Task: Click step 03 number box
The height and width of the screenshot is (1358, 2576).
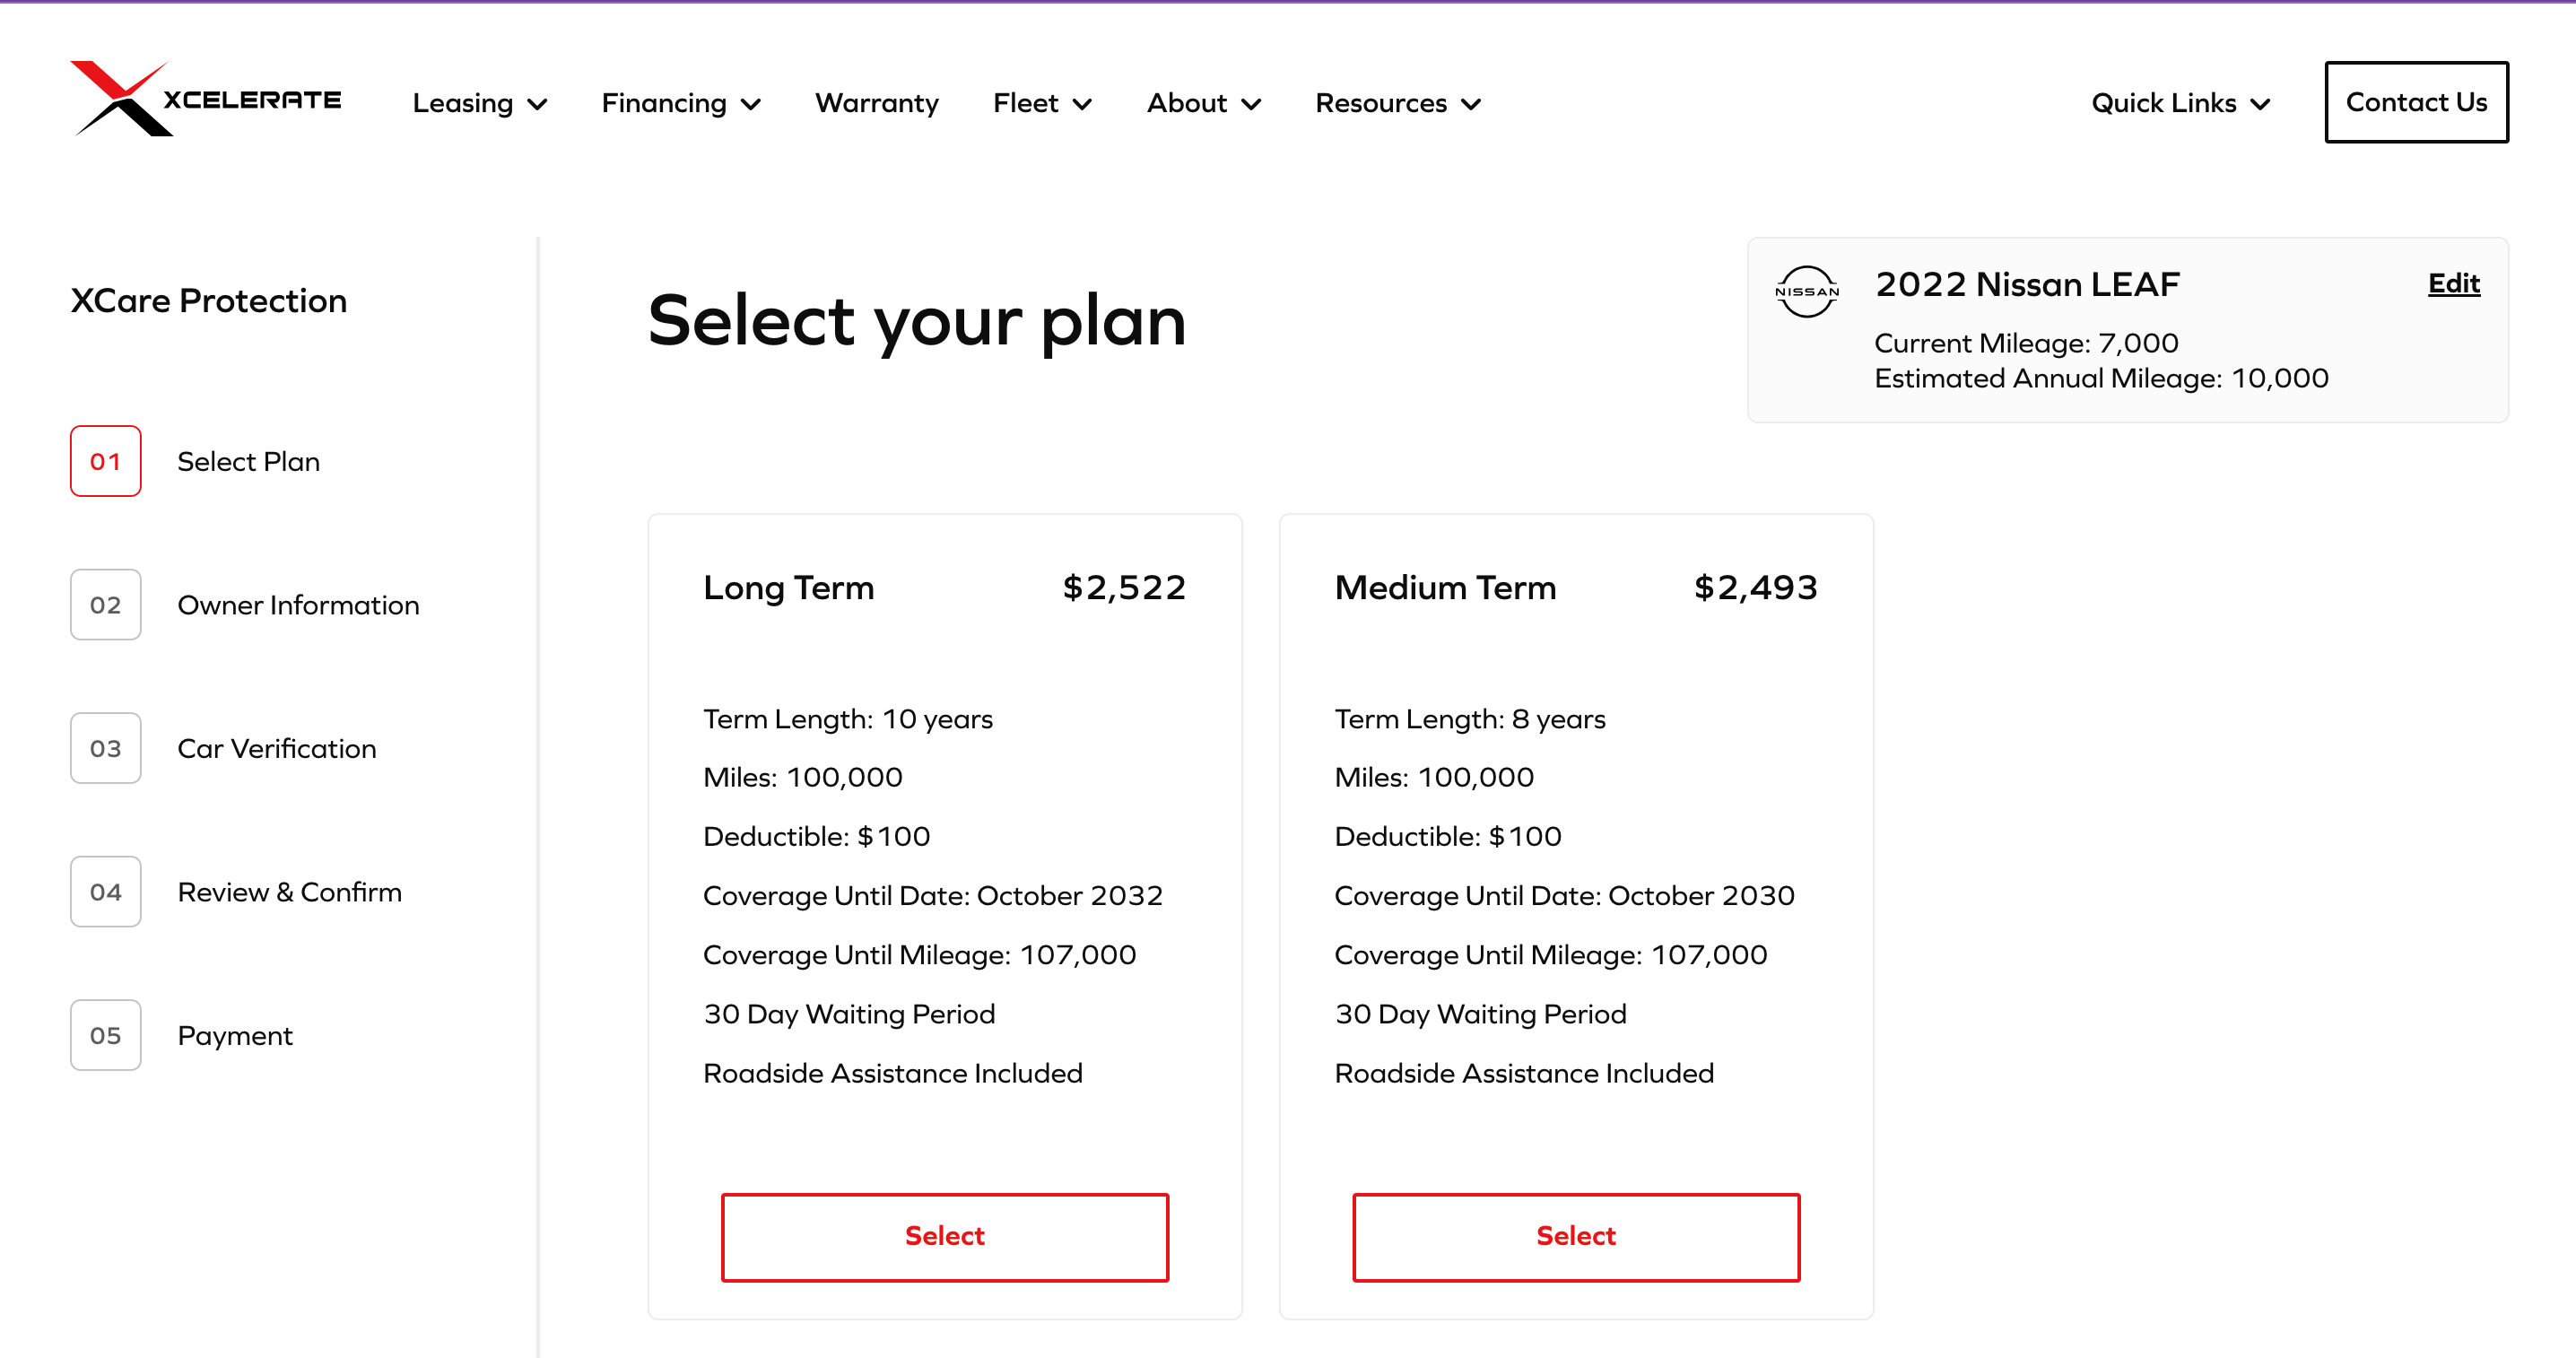Action: tap(105, 748)
